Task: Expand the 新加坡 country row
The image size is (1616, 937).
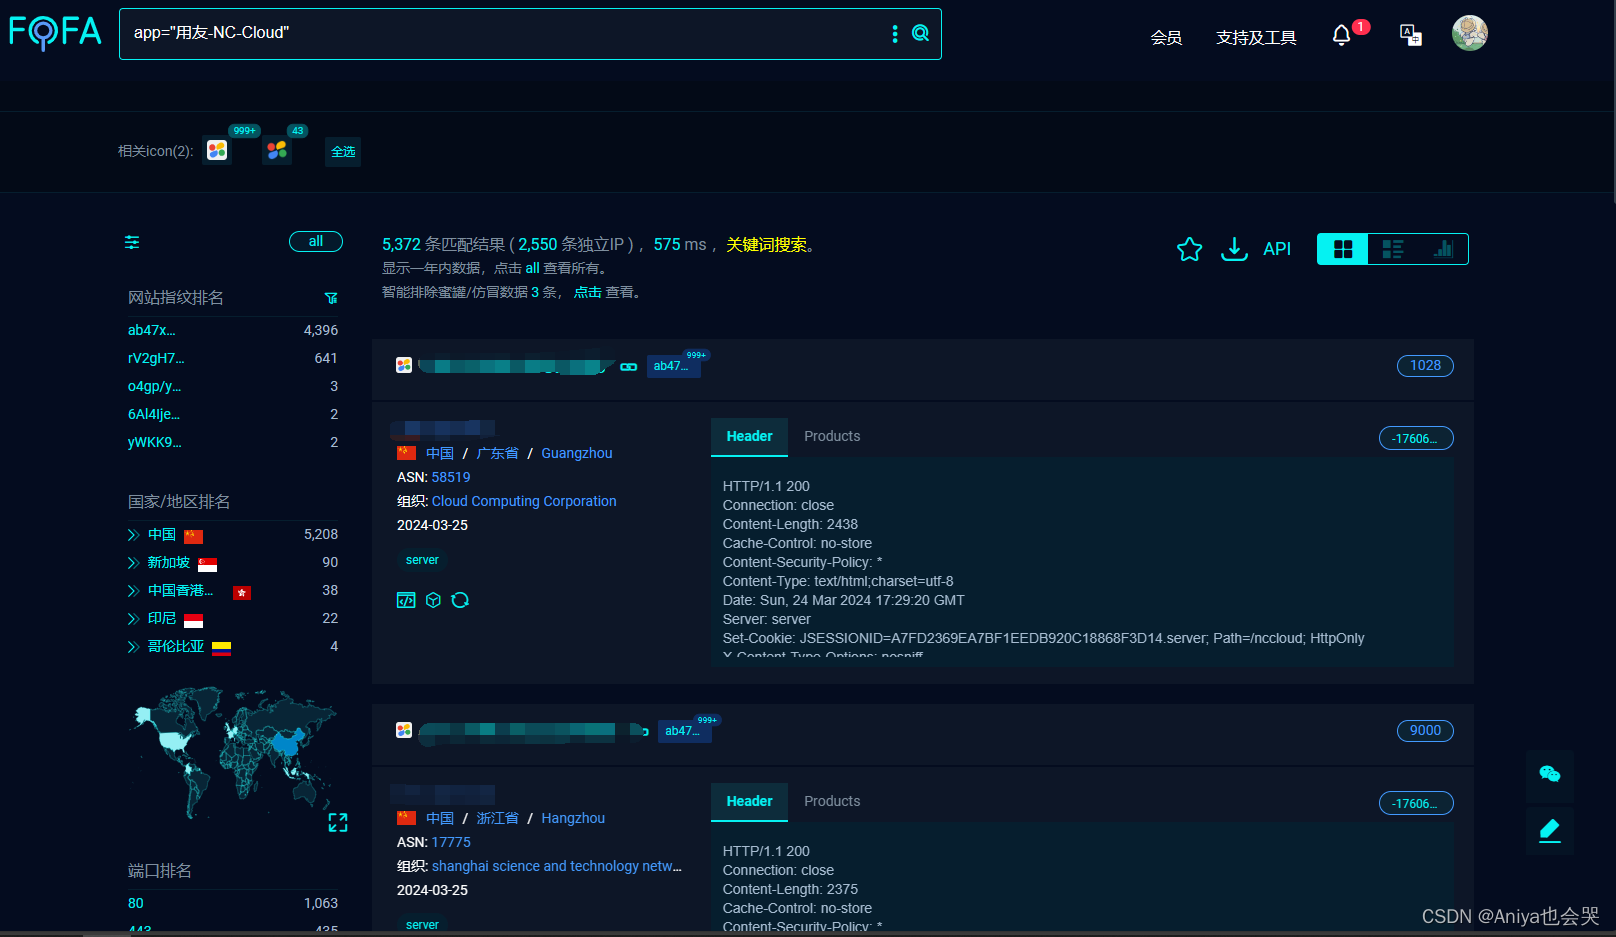Action: point(133,563)
